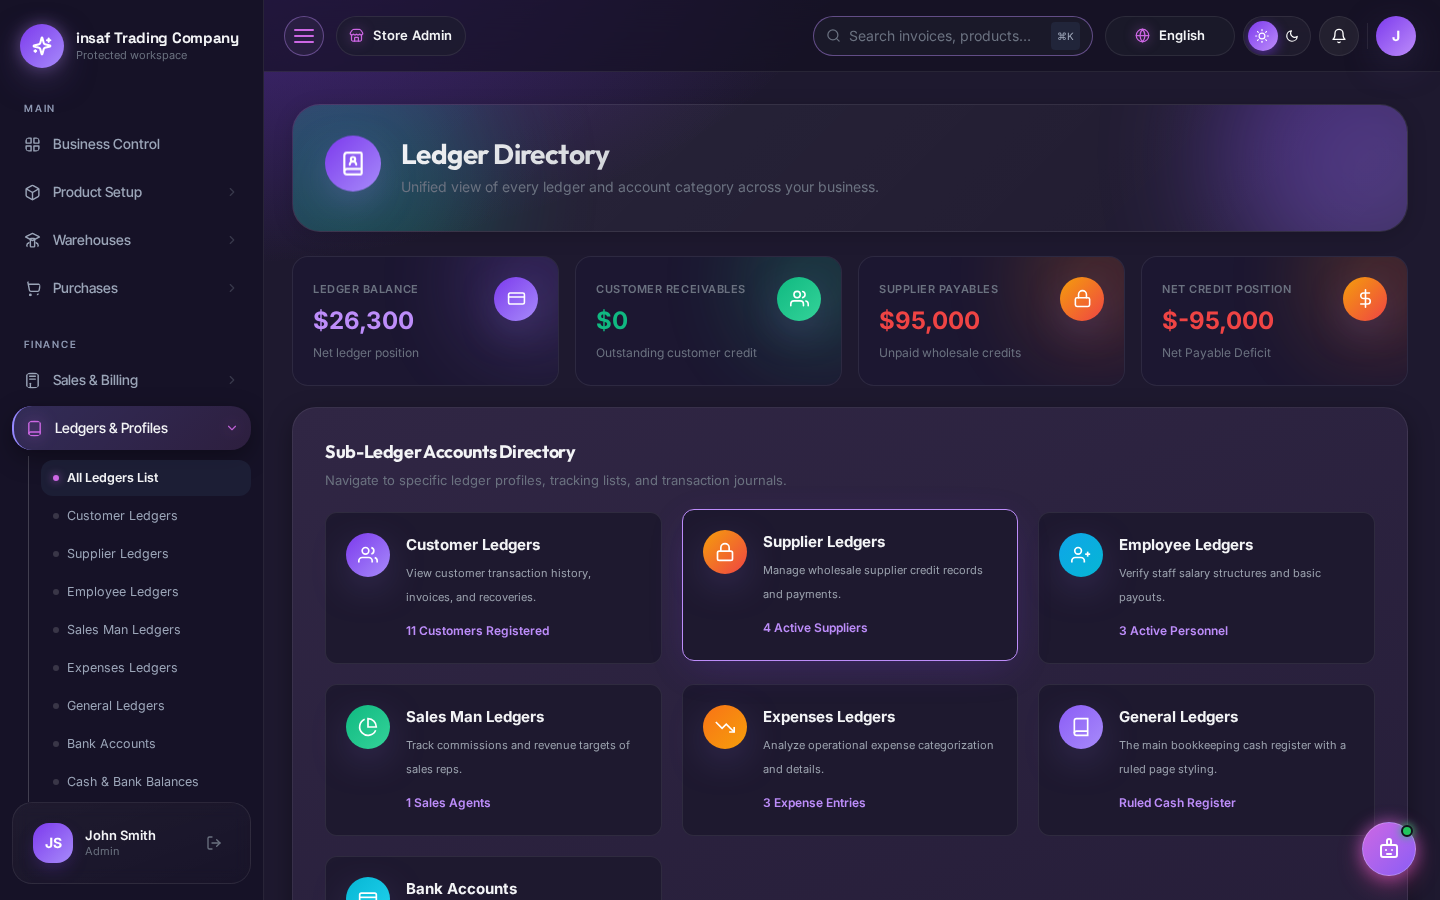Image resolution: width=1440 pixels, height=900 pixels.
Task: Click the General Ledgers book icon
Action: [x=1081, y=727]
